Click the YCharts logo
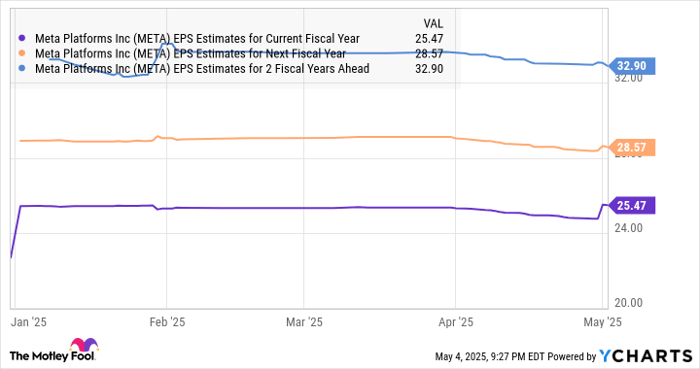Screen dimensions: 700x369 point(646,356)
